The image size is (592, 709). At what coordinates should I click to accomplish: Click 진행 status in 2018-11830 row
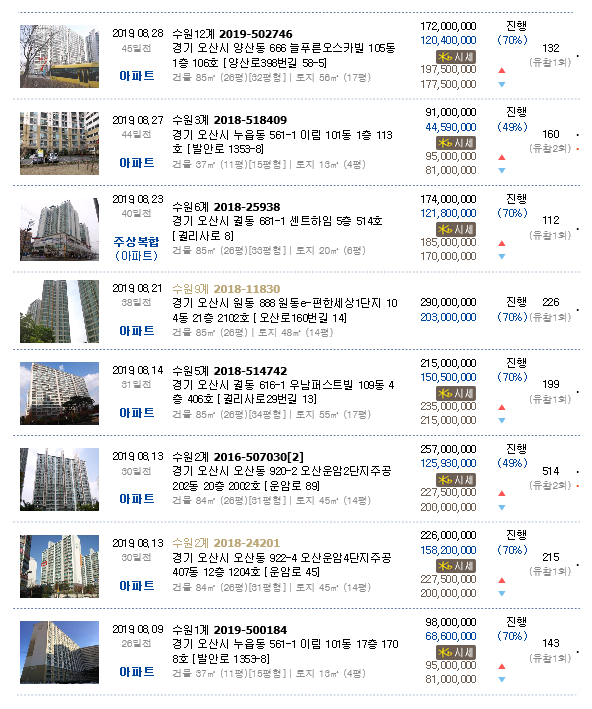pyautogui.click(x=516, y=301)
